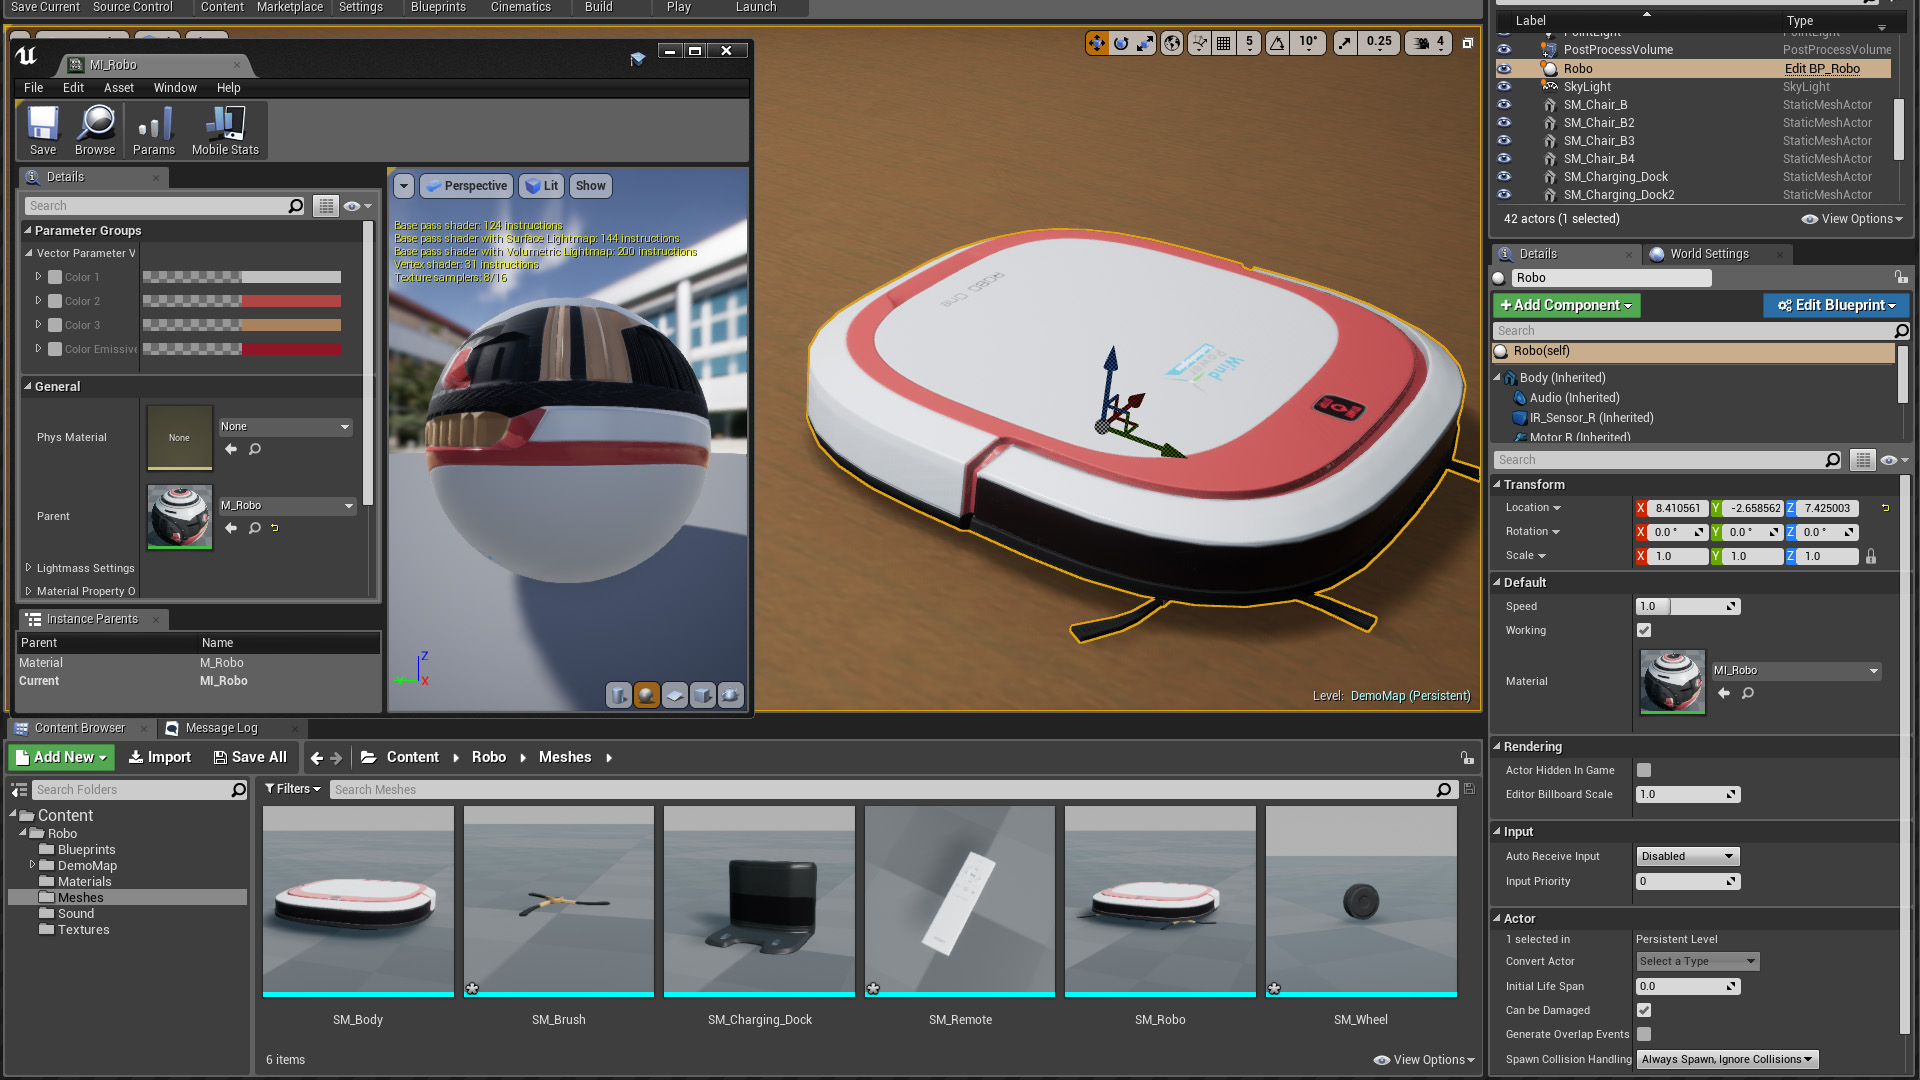This screenshot has height=1080, width=1920.
Task: Select SM_Charging_Dock mesh thumbnail
Action: [759, 901]
